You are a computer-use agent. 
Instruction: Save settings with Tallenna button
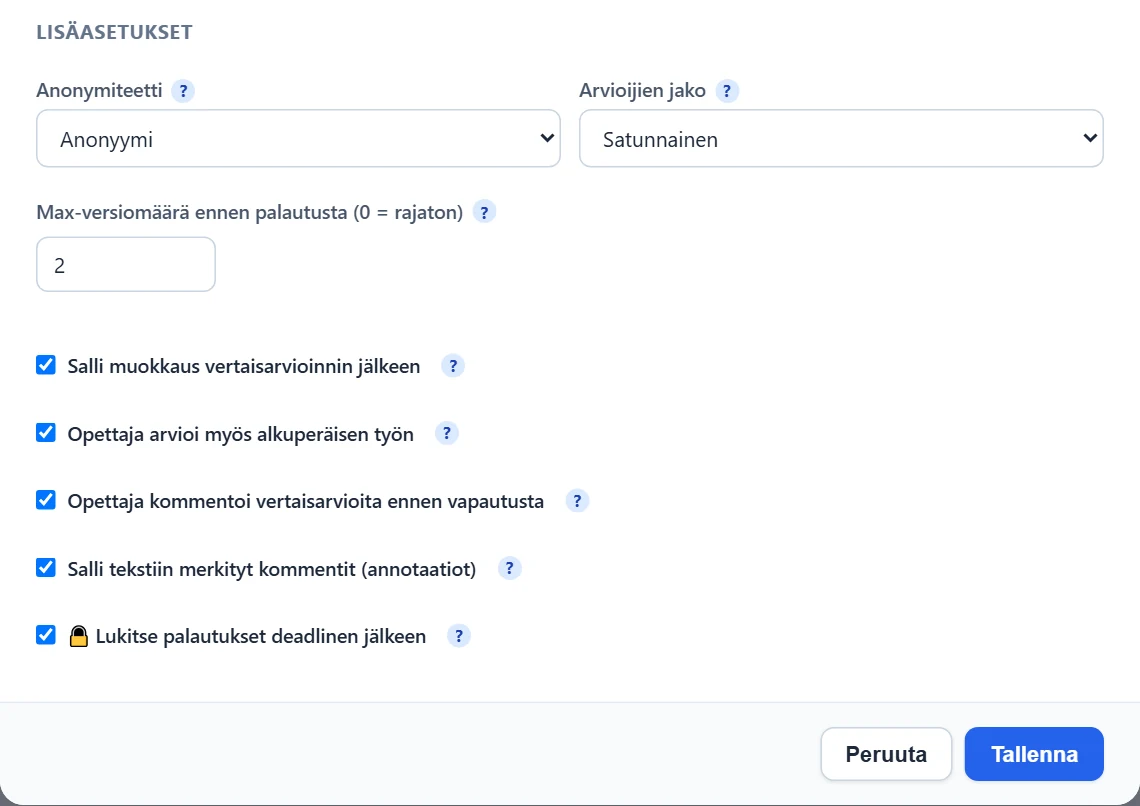[x=1034, y=754]
